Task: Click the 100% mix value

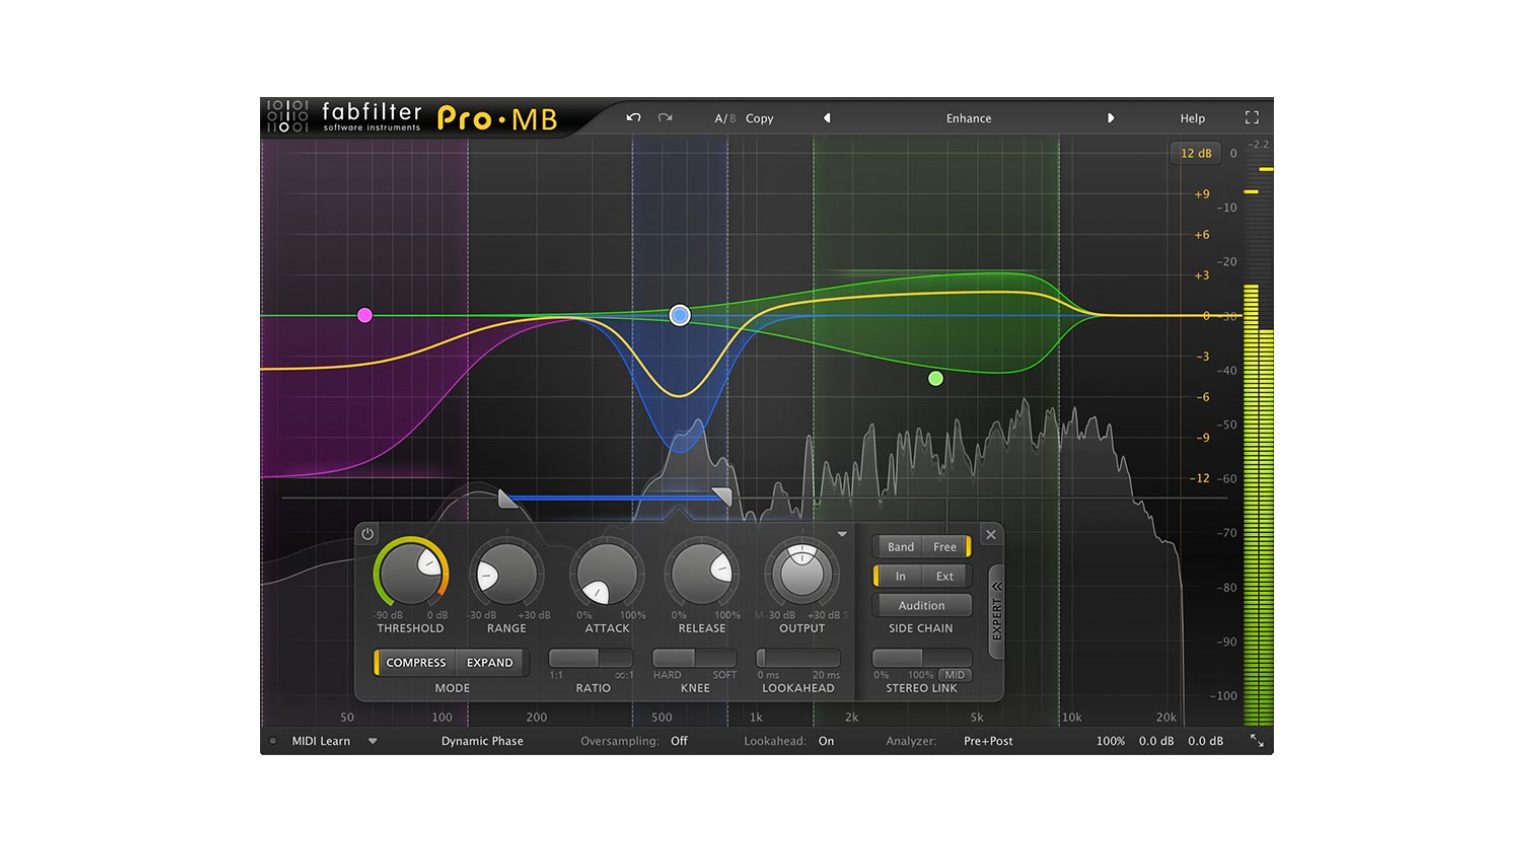Action: point(1110,741)
